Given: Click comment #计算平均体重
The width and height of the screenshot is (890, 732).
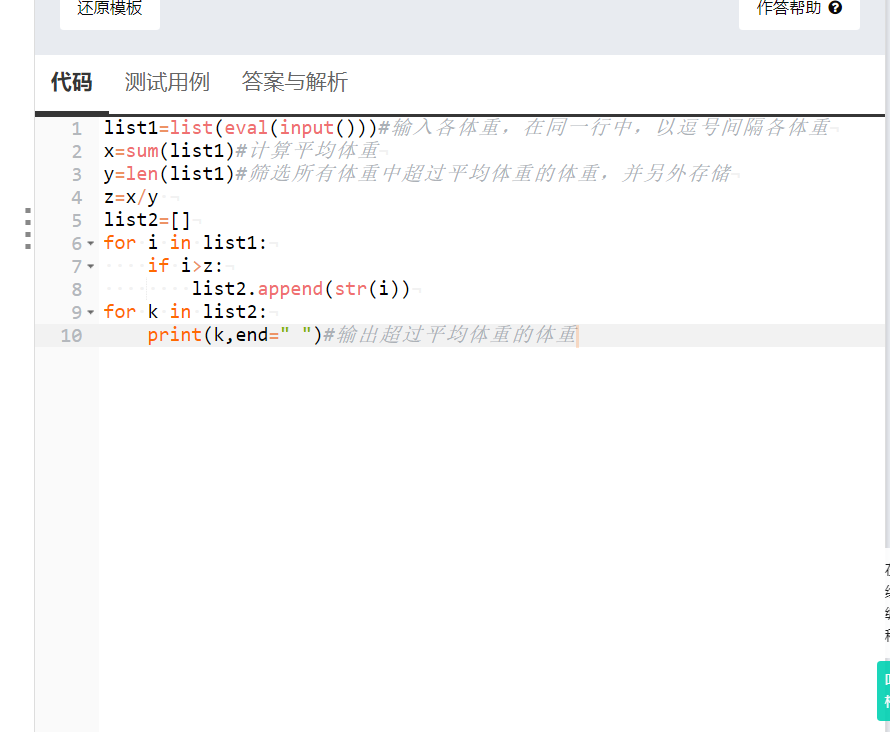Looking at the screenshot, I should pos(307,151).
